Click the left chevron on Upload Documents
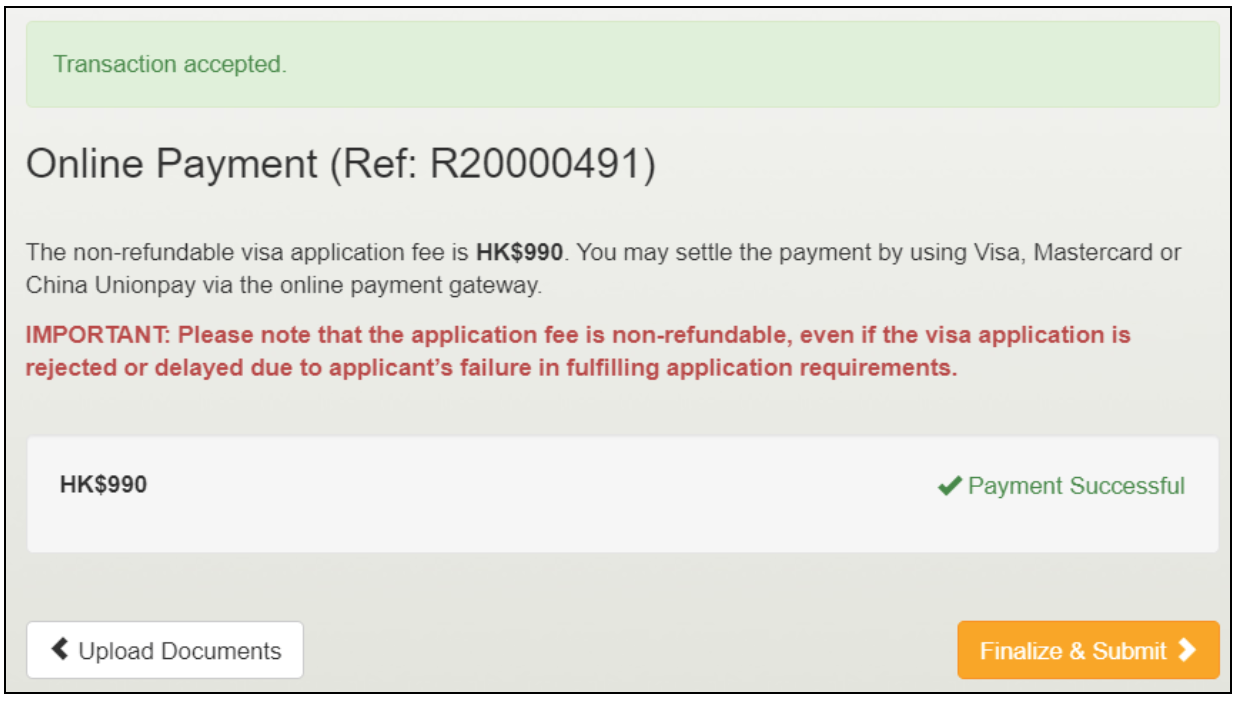Image resolution: width=1240 pixels, height=702 pixels. pos(60,651)
